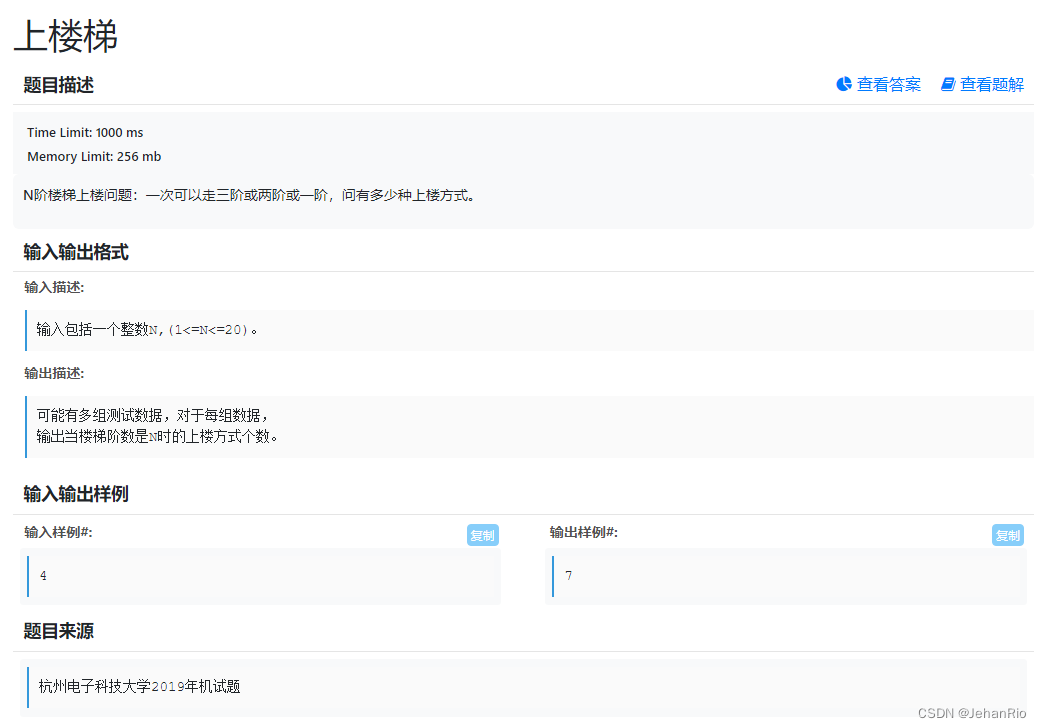Copy the input sample with 复制 button
The height and width of the screenshot is (728, 1041).
point(483,535)
